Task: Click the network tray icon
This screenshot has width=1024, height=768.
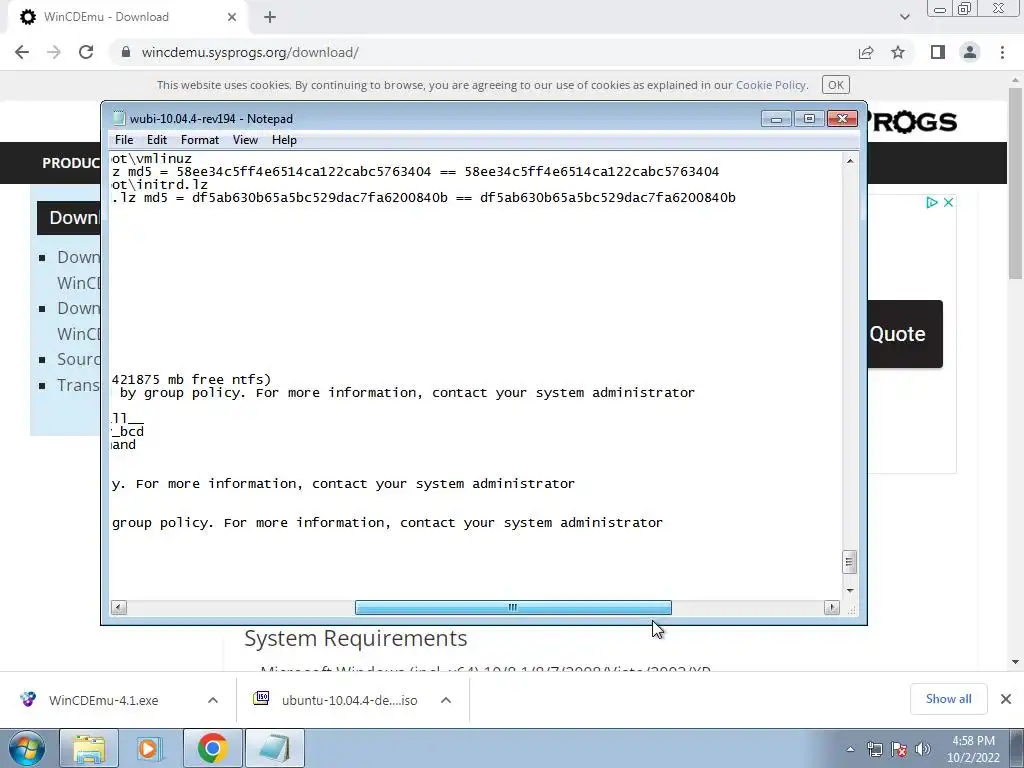Action: pyautogui.click(x=874, y=749)
